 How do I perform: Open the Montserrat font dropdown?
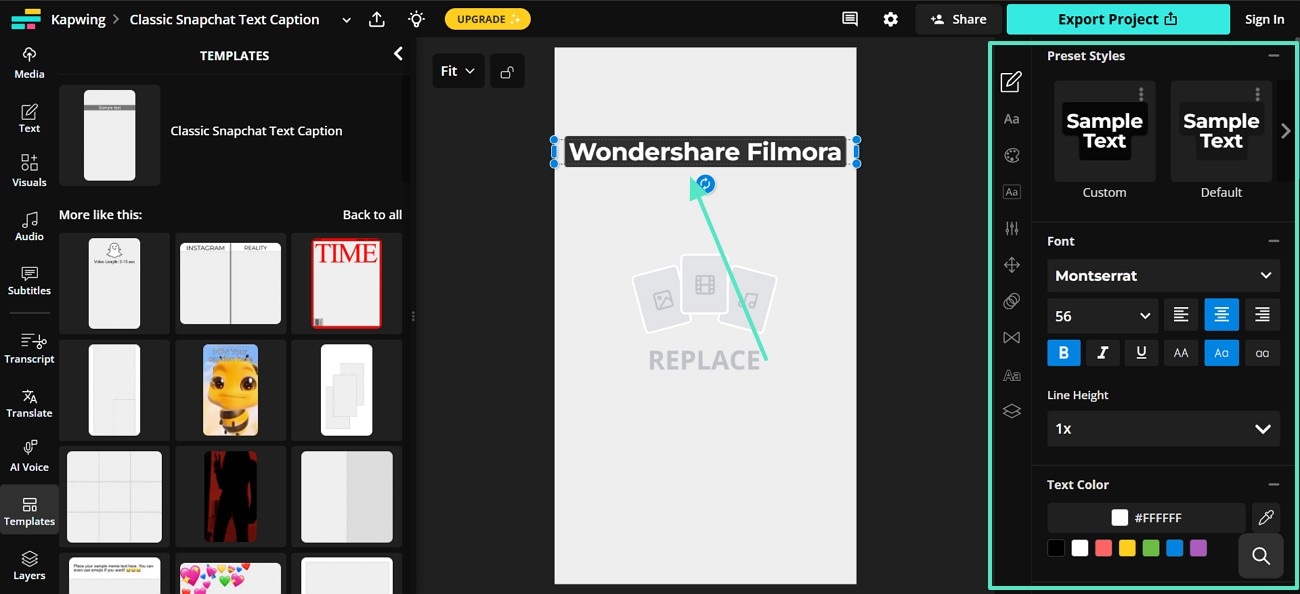(x=1163, y=275)
